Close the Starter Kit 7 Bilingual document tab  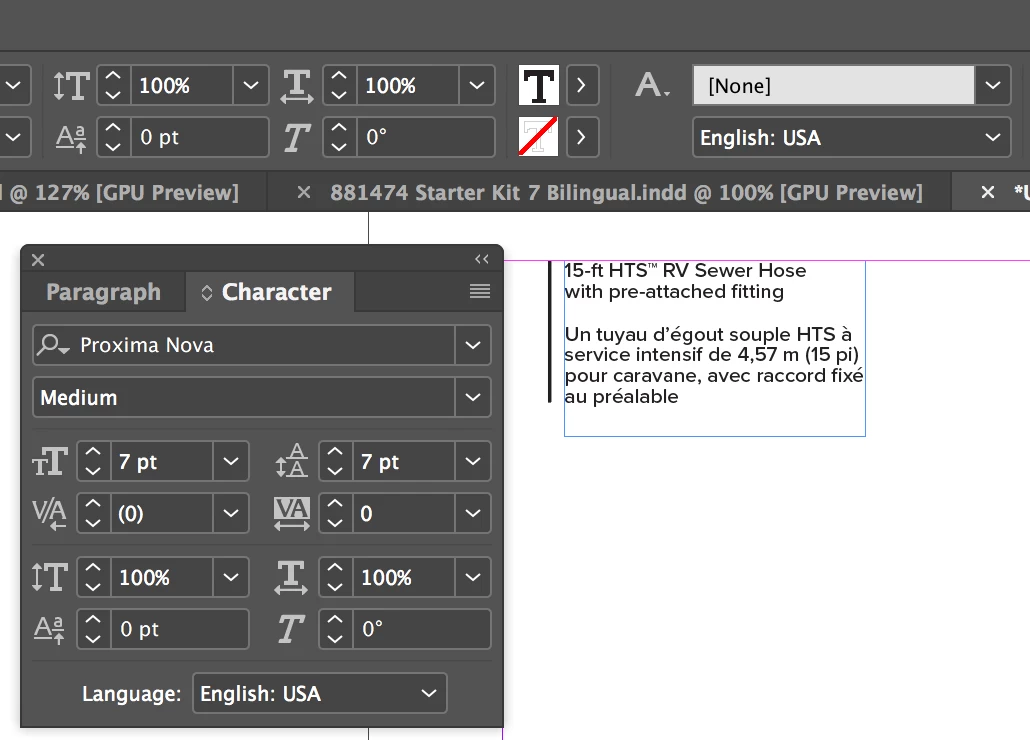pyautogui.click(x=303, y=193)
